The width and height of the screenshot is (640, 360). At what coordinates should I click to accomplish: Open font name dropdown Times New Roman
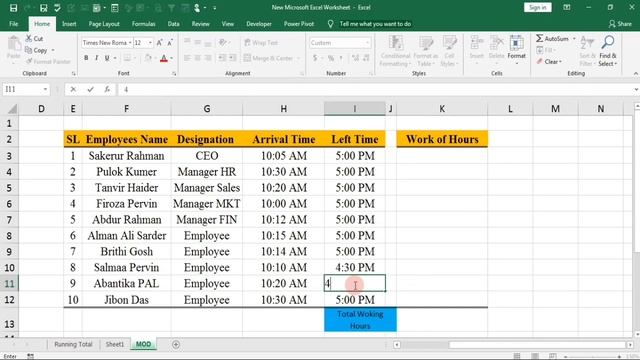tap(130, 43)
